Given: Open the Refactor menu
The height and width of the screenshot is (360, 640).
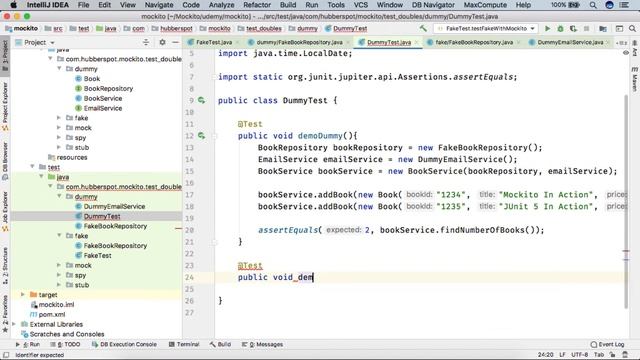Looking at the screenshot, I should (x=257, y=5).
